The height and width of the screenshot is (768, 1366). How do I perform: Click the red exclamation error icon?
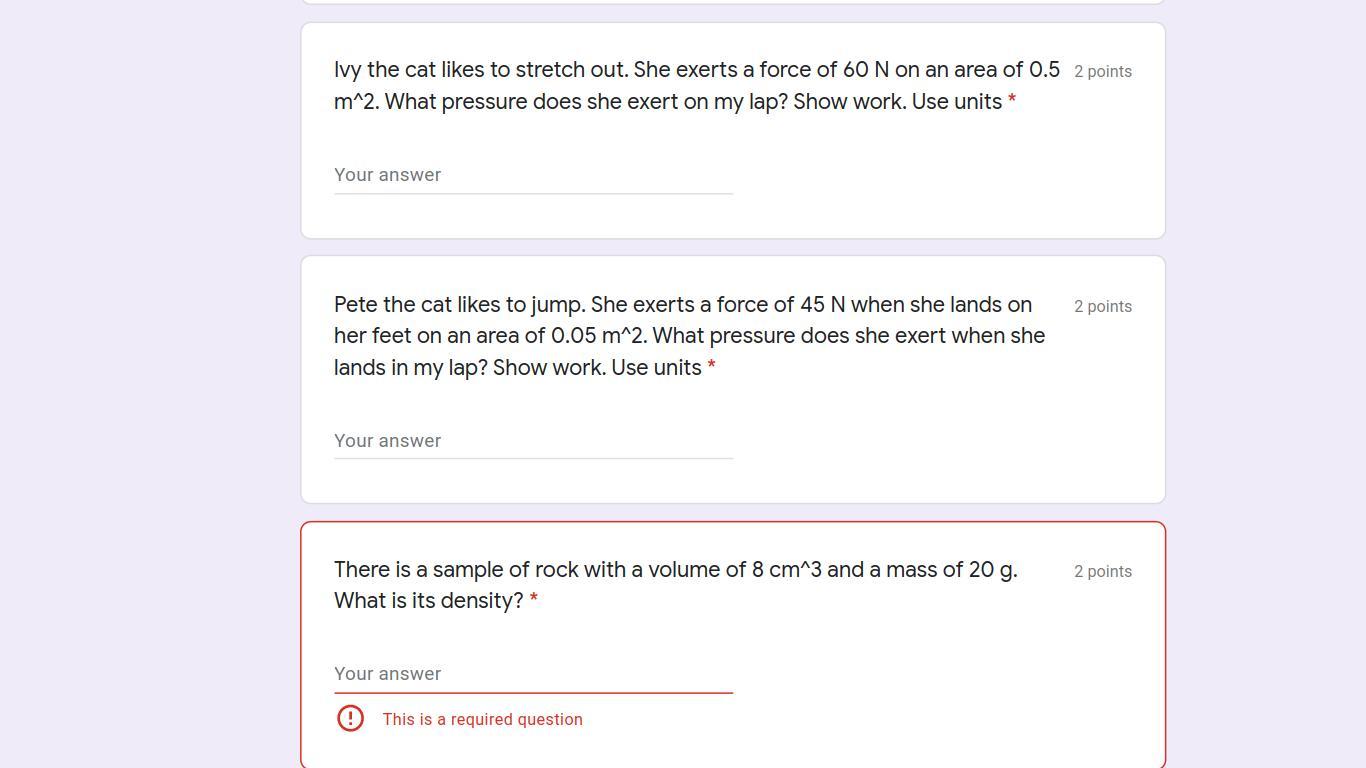click(350, 719)
